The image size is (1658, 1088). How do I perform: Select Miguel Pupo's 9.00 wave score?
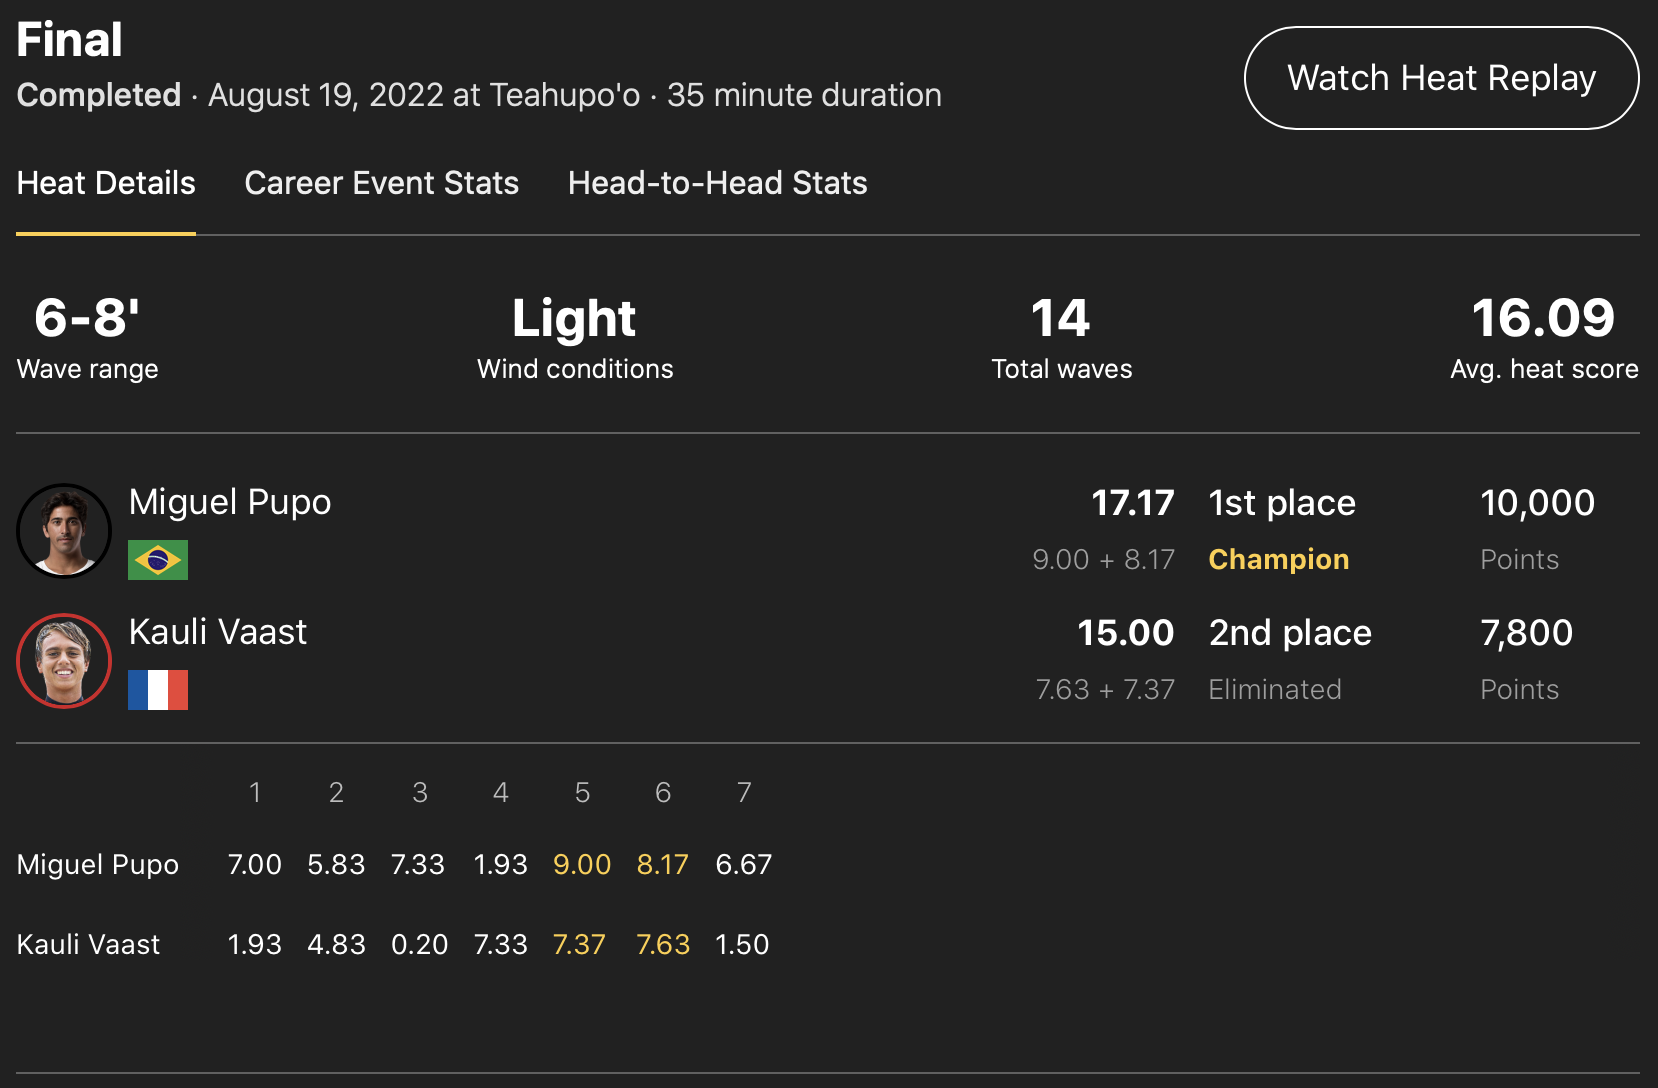pyautogui.click(x=582, y=864)
